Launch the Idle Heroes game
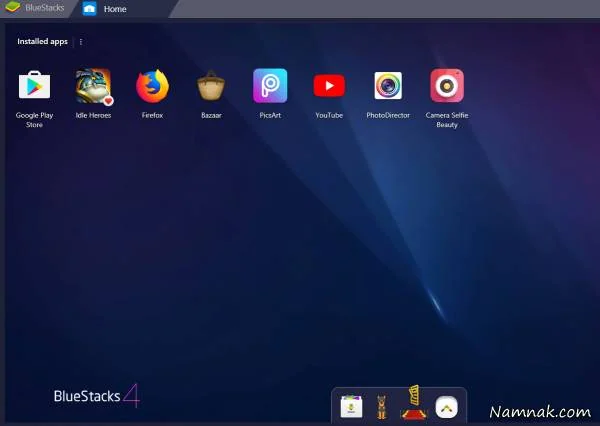600x426 pixels. click(93, 86)
